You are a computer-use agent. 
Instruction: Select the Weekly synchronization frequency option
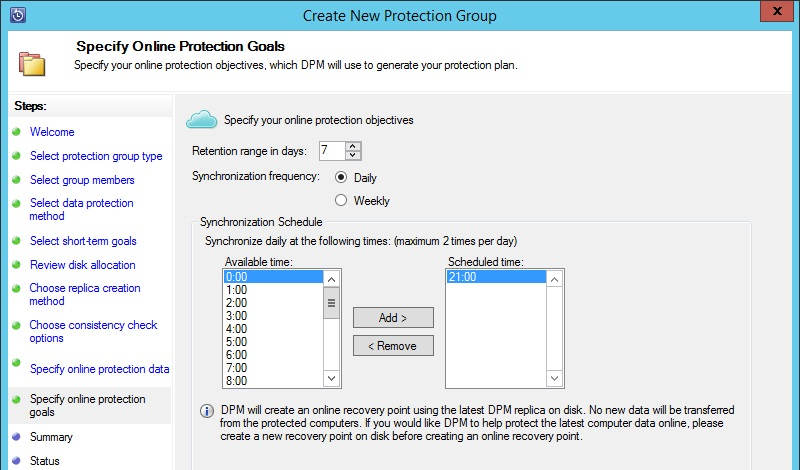(341, 200)
